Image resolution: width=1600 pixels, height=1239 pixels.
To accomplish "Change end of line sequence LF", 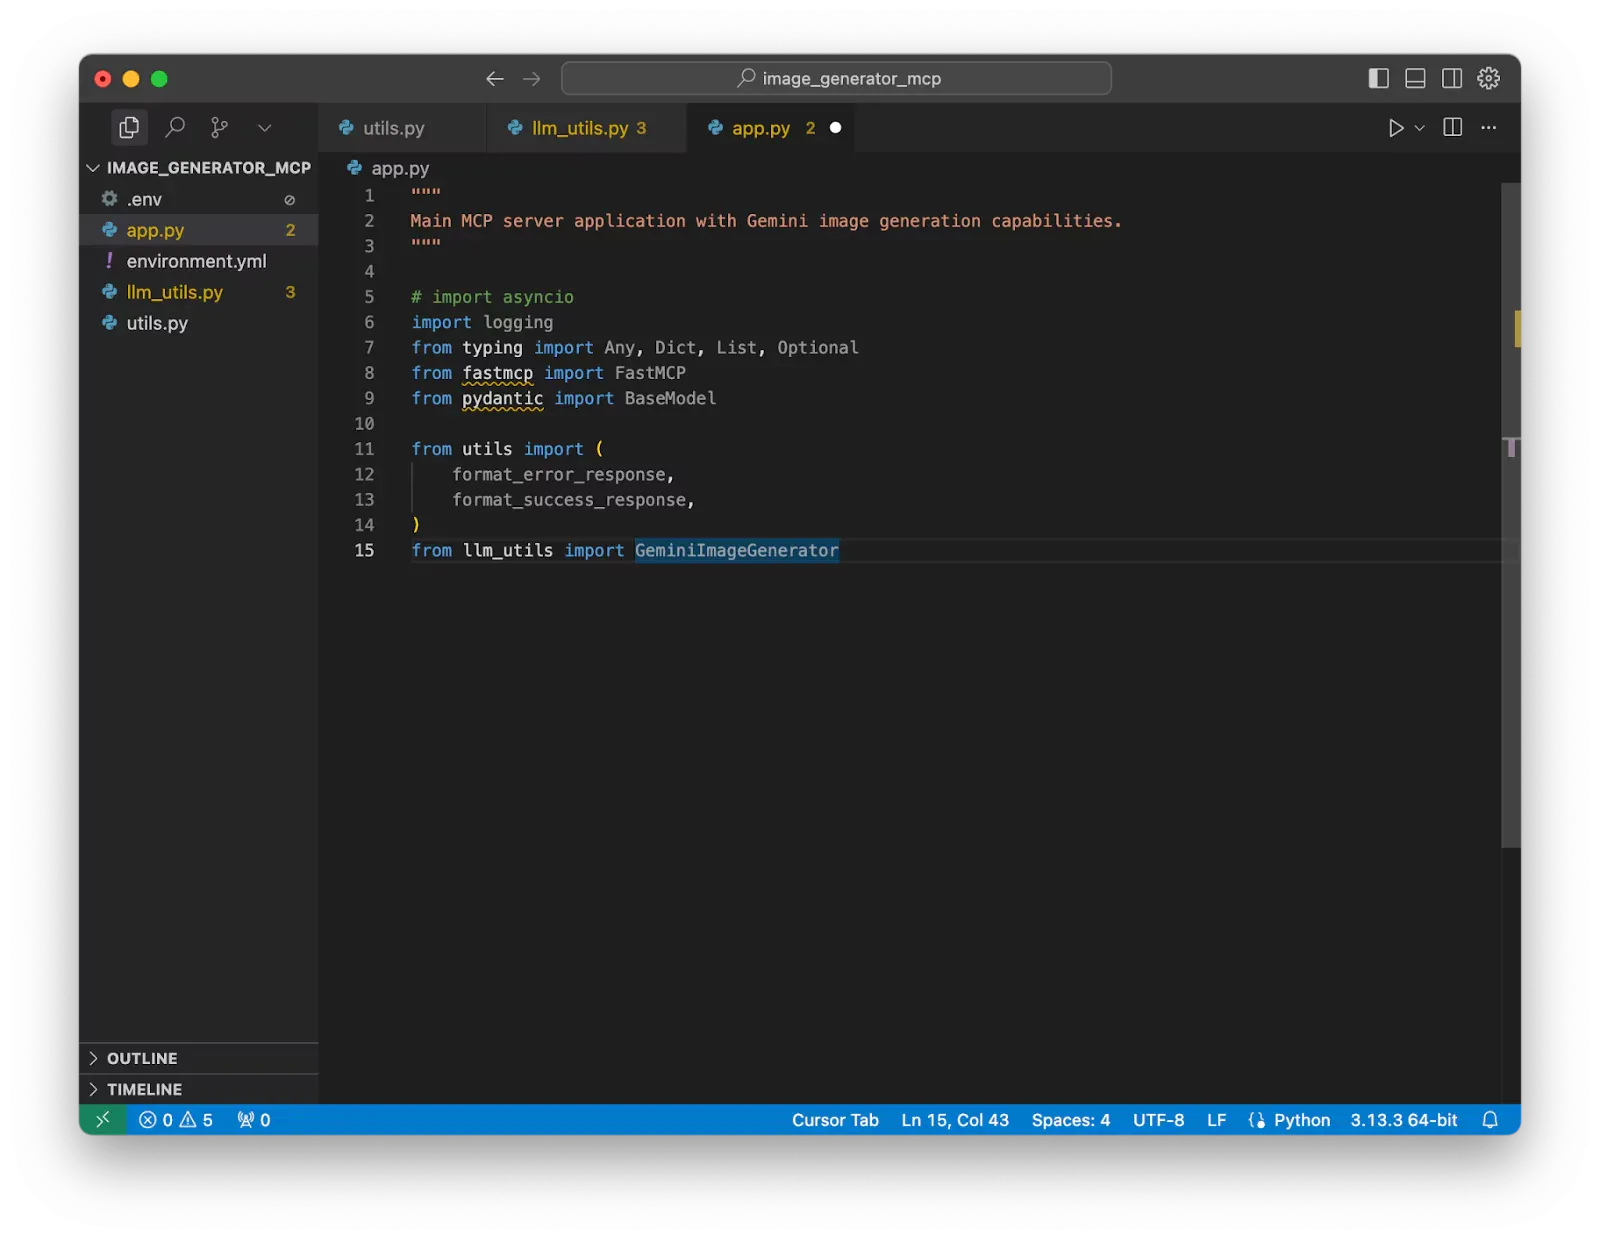I will [1216, 1120].
